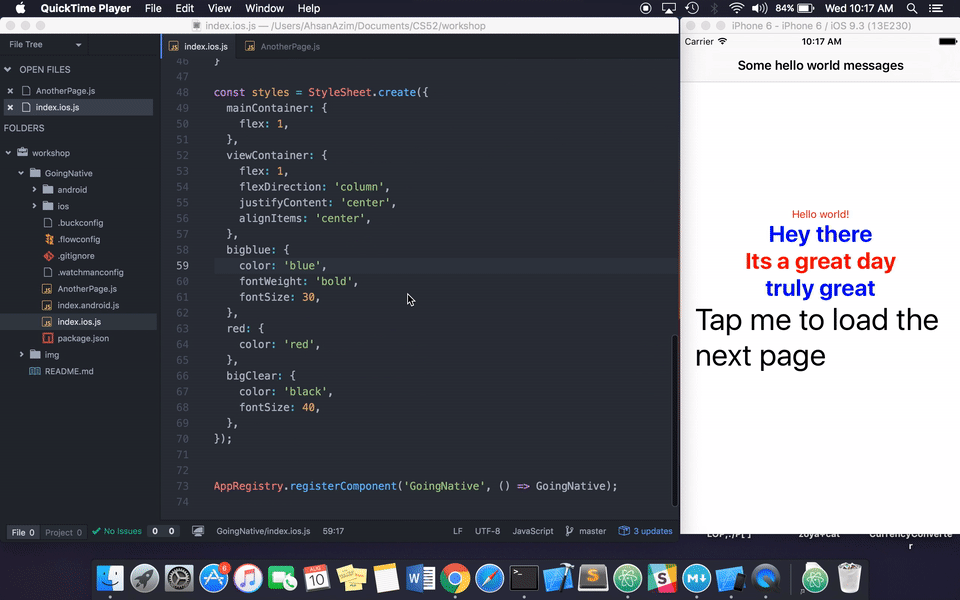Close index.ios.js in open files
The image size is (960, 600).
10,107
